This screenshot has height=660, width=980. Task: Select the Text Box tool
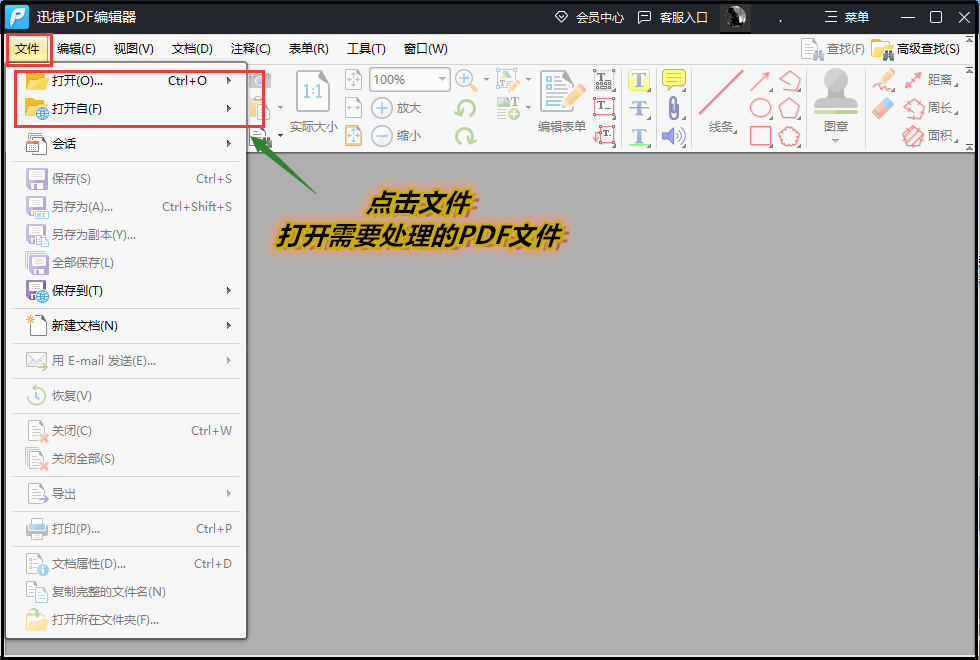[604, 108]
